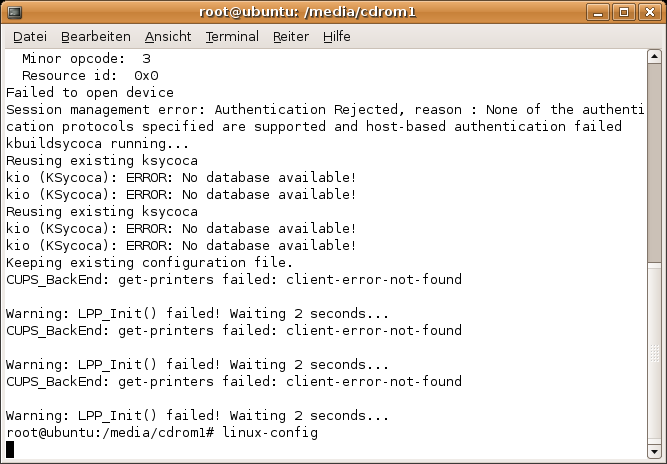Open the Terminal menu

(x=232, y=36)
